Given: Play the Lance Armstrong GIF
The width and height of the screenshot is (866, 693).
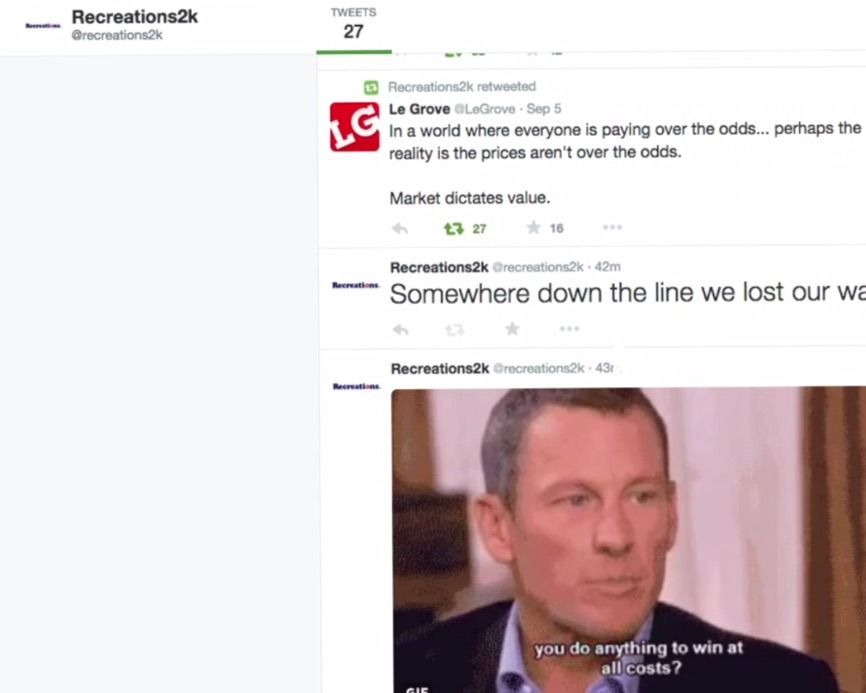Looking at the screenshot, I should pyautogui.click(x=629, y=540).
